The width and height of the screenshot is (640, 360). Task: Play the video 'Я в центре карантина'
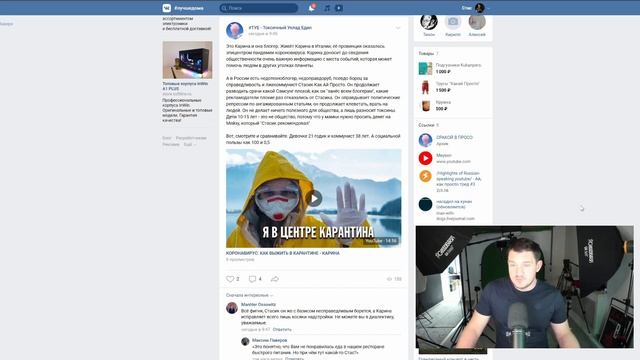(313, 198)
